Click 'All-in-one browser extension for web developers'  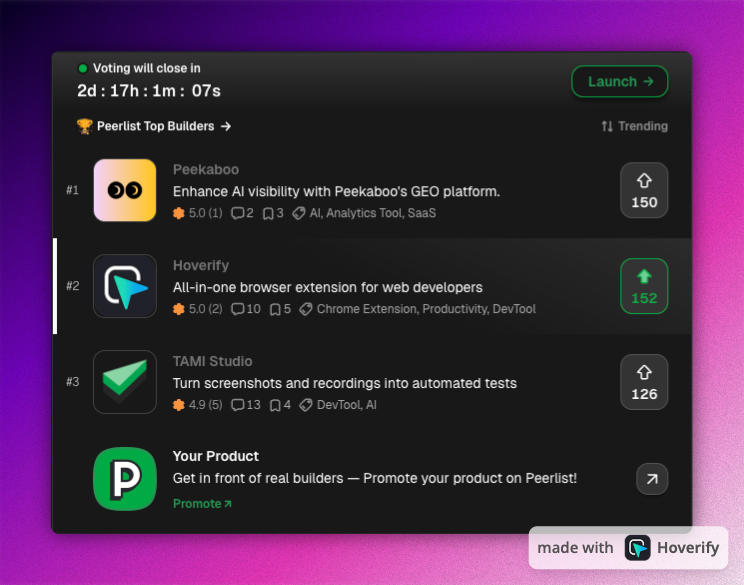327,288
